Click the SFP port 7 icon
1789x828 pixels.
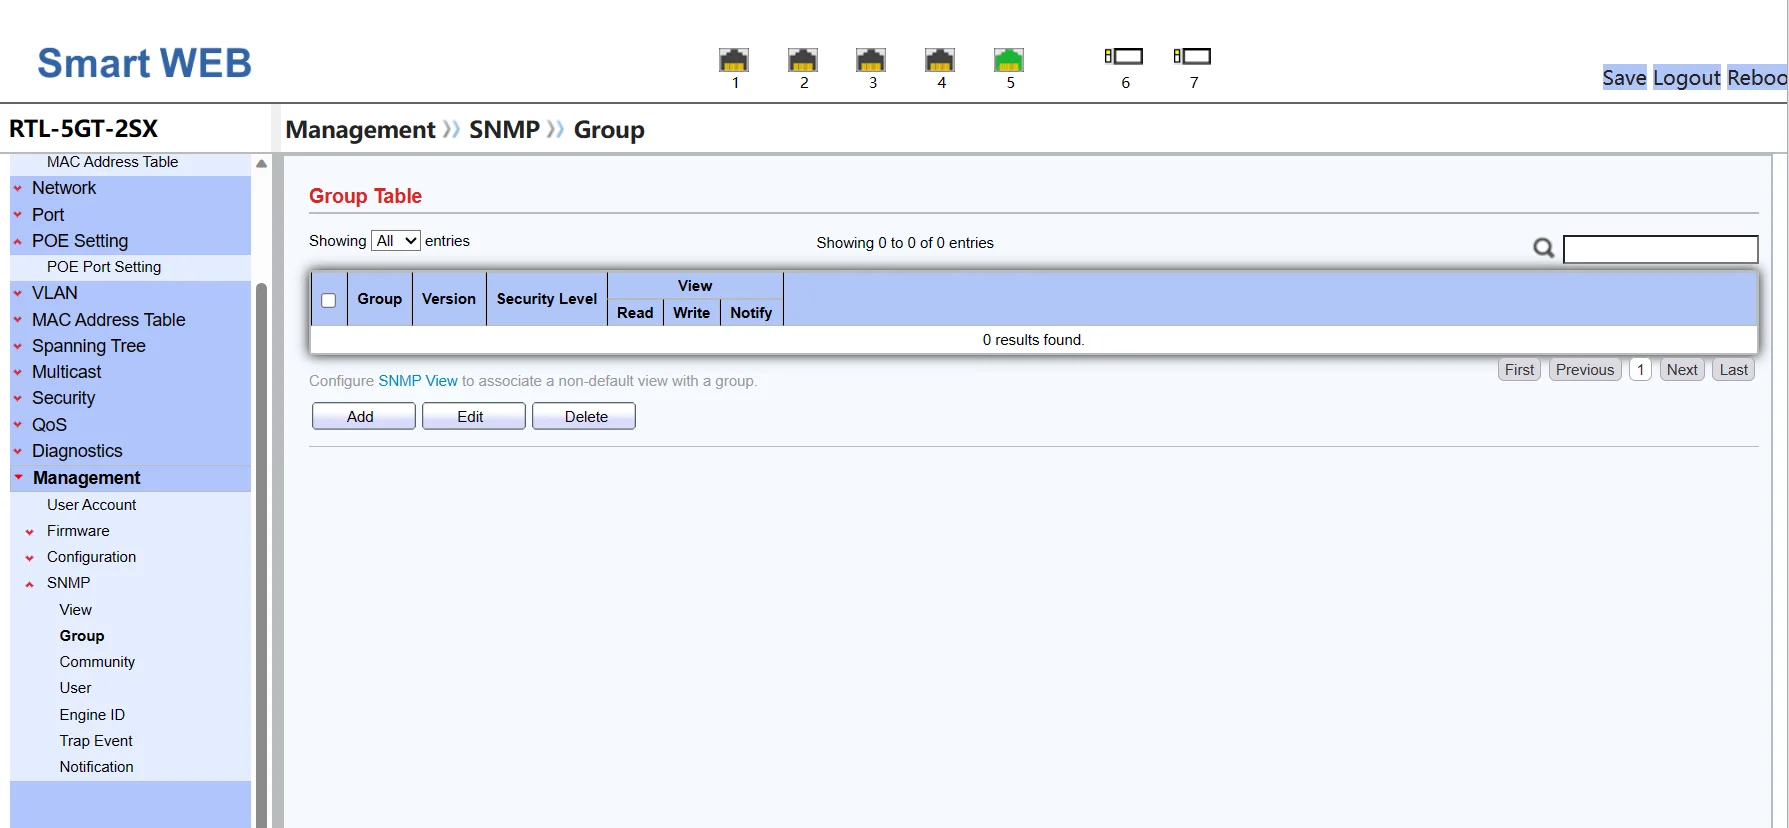(1193, 56)
